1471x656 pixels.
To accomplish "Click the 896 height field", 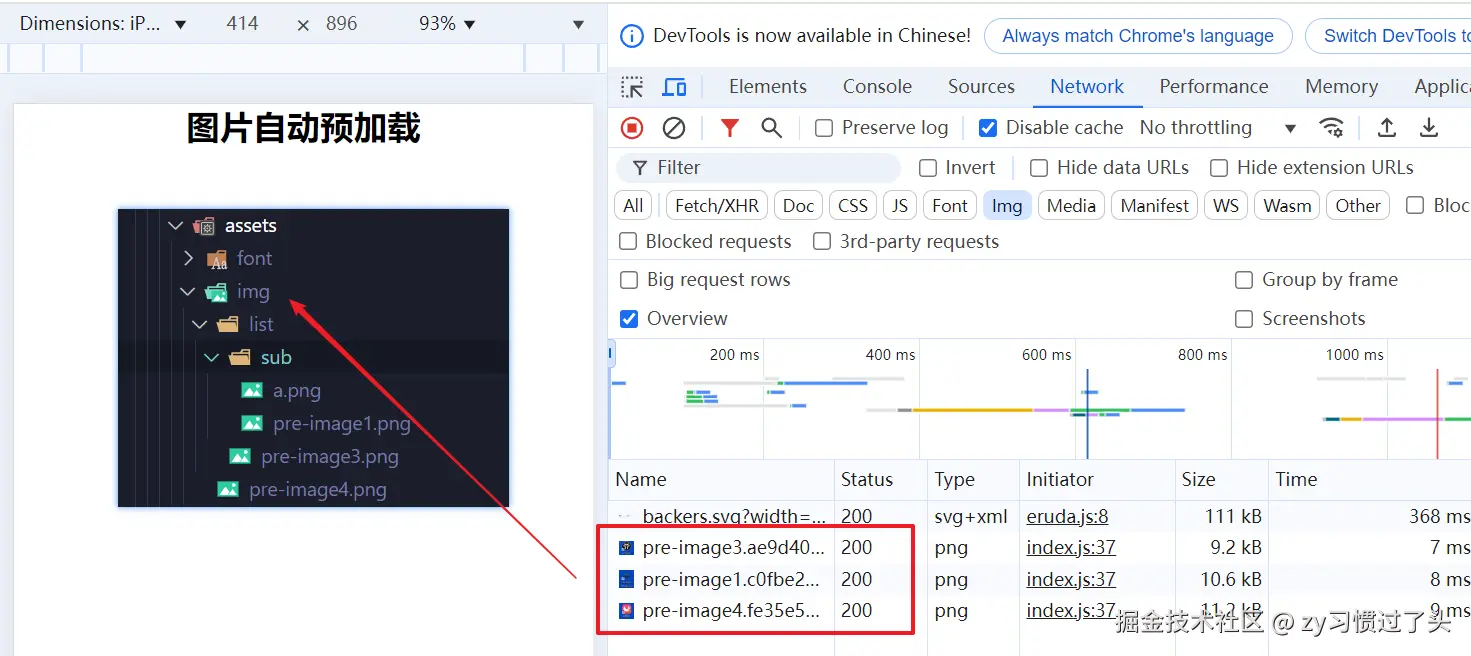I will (x=341, y=24).
